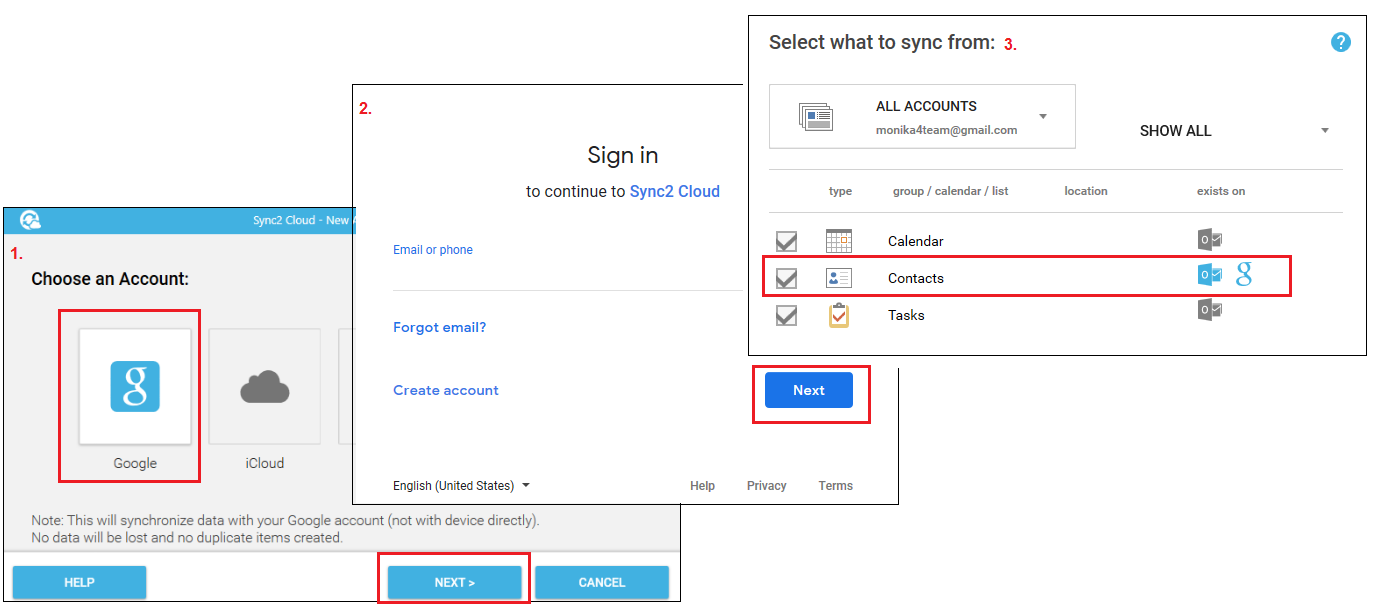Click the Calendar type icon

click(x=839, y=240)
